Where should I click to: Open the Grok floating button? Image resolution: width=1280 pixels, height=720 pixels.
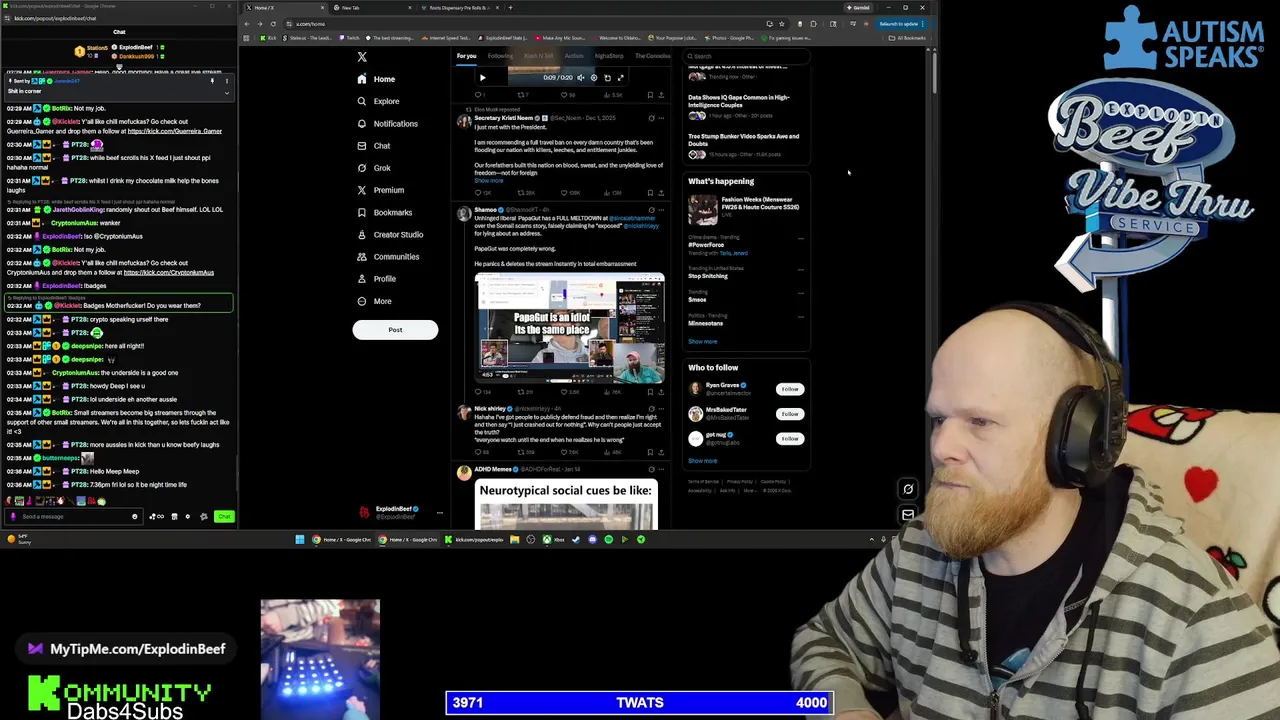(x=908, y=490)
